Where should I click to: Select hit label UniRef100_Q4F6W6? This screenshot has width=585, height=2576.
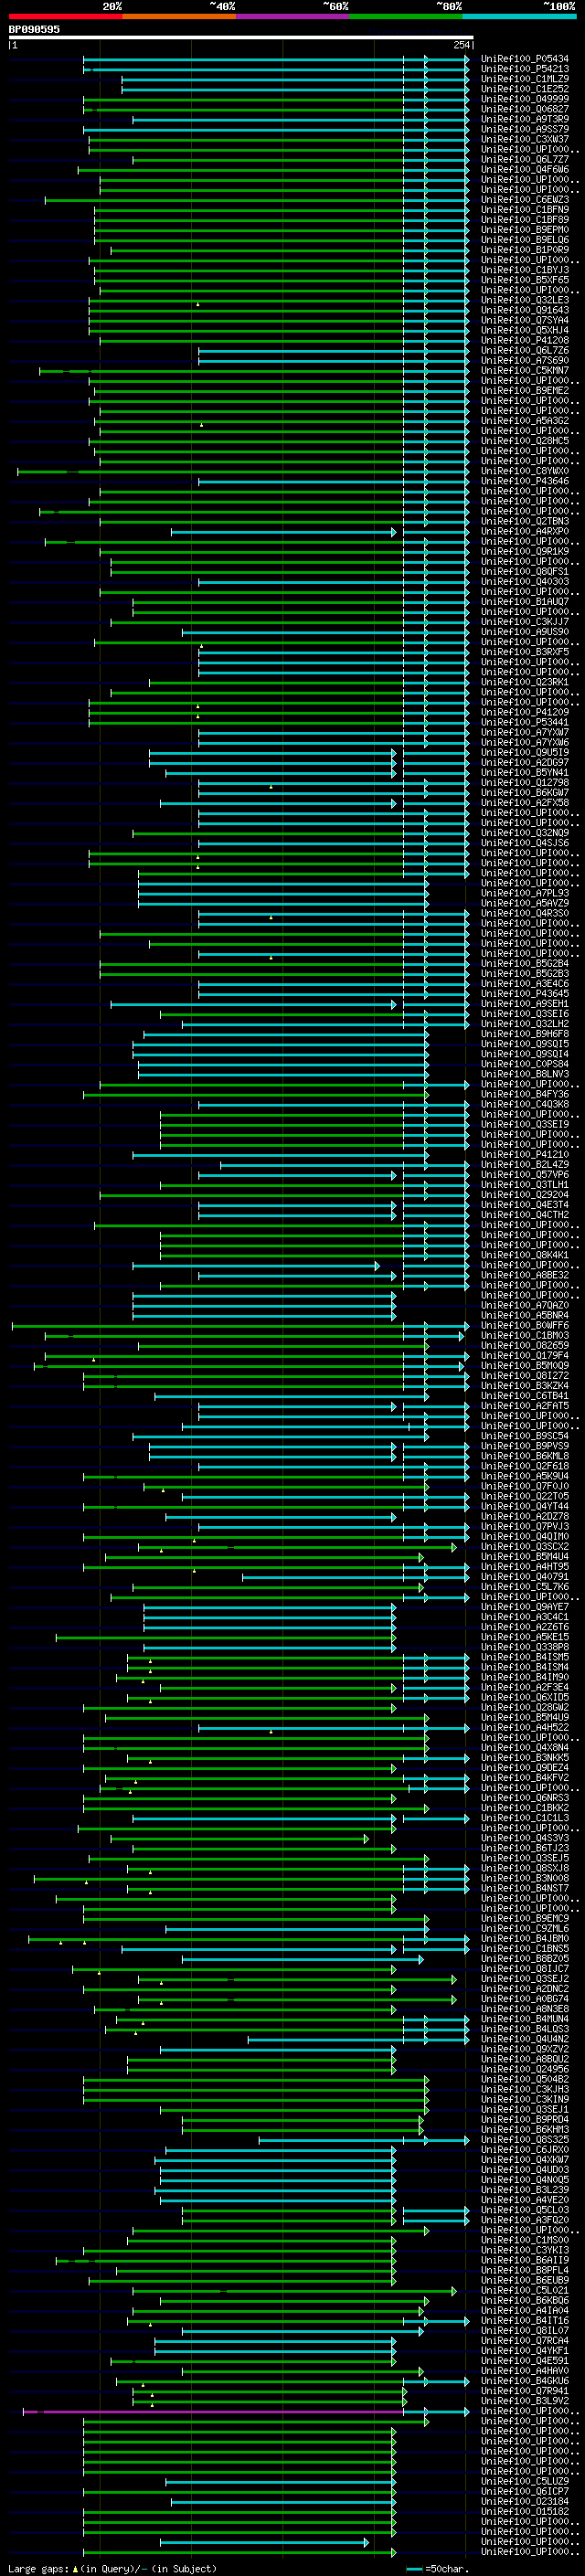pyautogui.click(x=525, y=169)
